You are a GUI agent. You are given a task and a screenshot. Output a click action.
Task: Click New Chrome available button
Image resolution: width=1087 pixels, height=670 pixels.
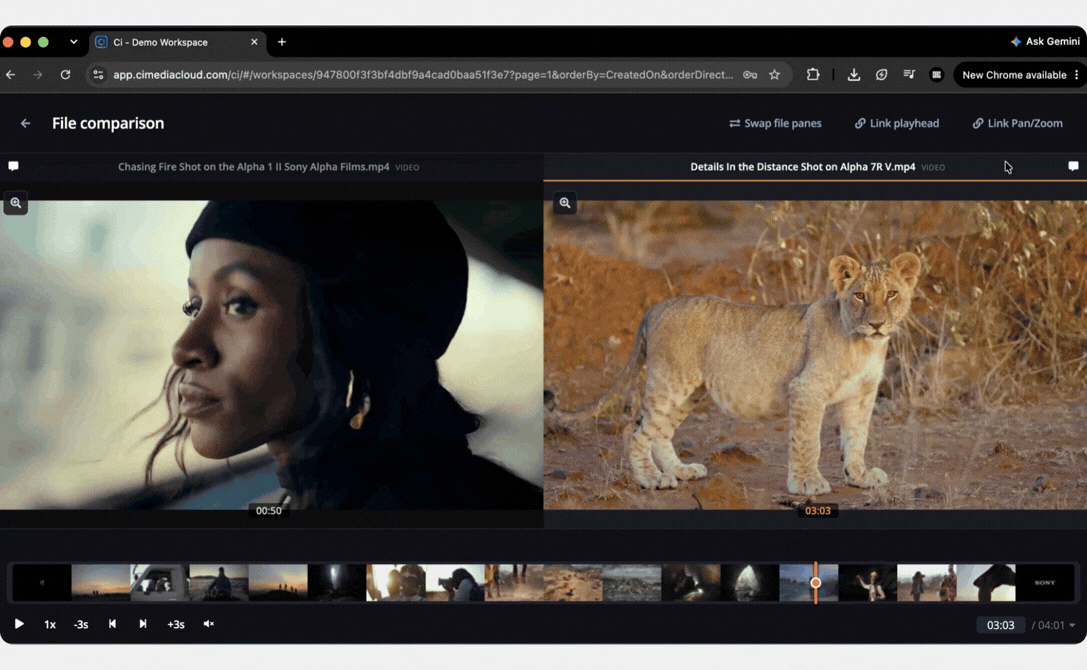[1014, 75]
